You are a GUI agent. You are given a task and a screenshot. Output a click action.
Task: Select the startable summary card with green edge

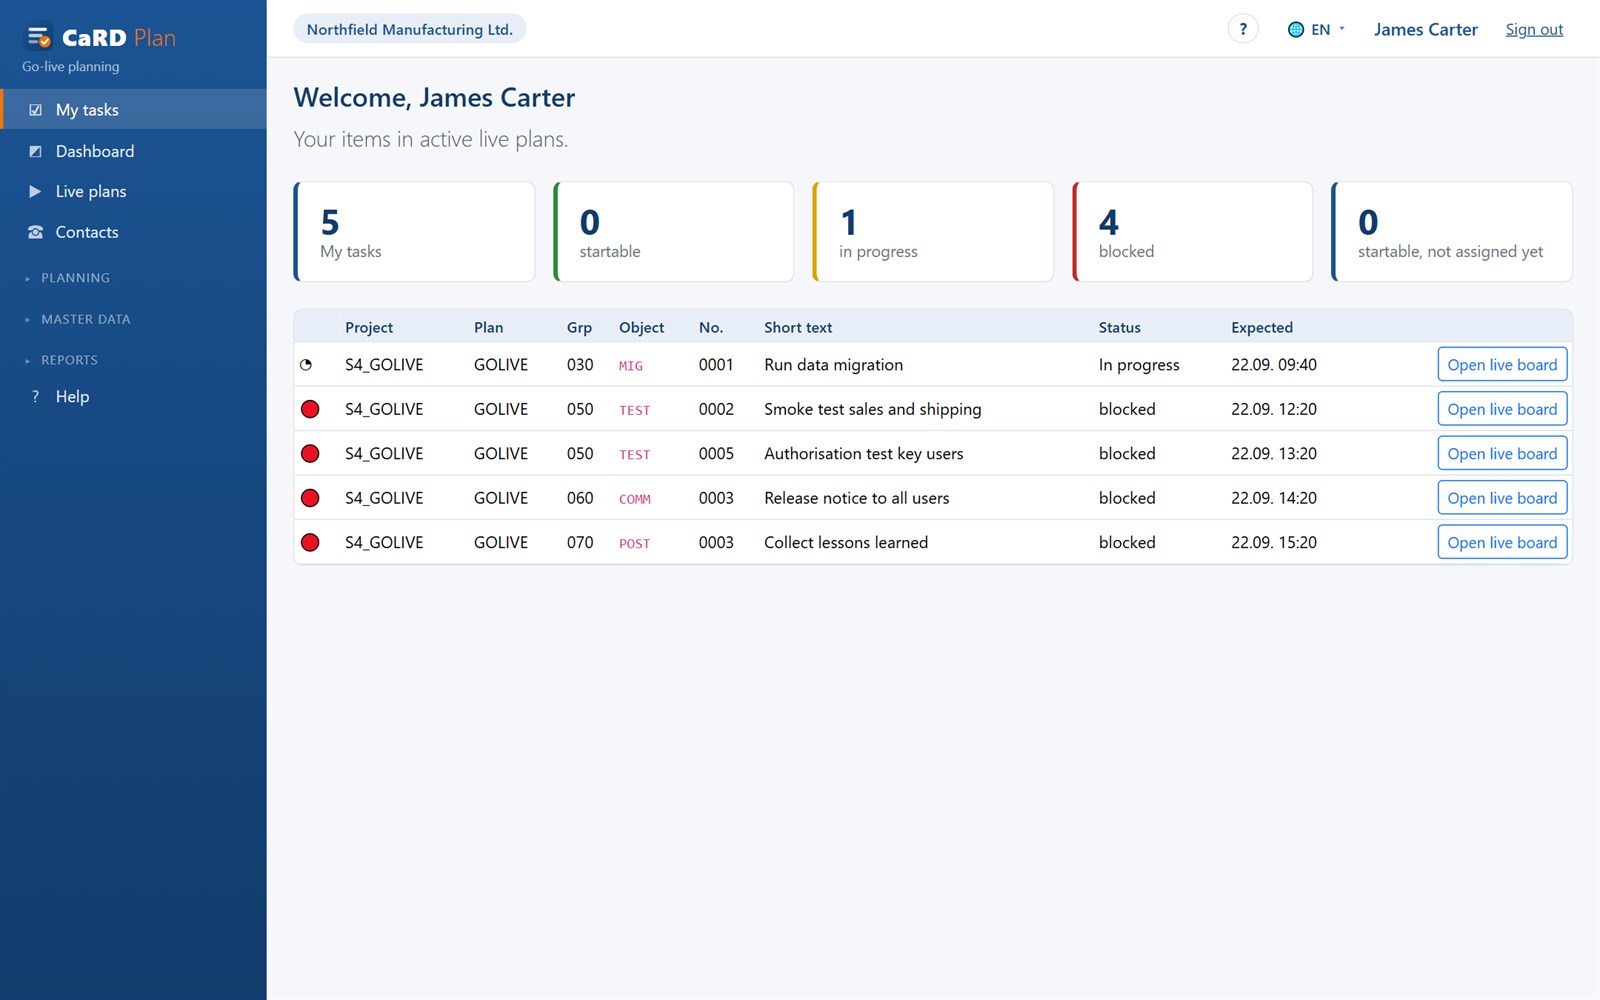tap(674, 232)
